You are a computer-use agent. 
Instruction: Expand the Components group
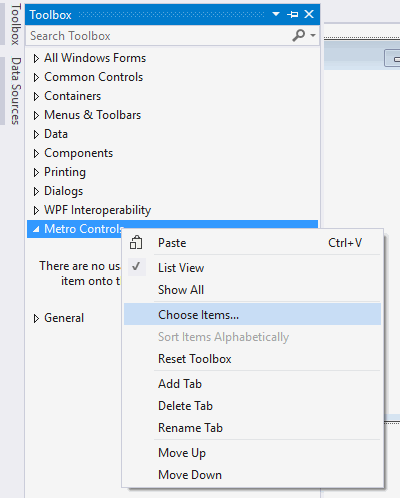coord(36,153)
